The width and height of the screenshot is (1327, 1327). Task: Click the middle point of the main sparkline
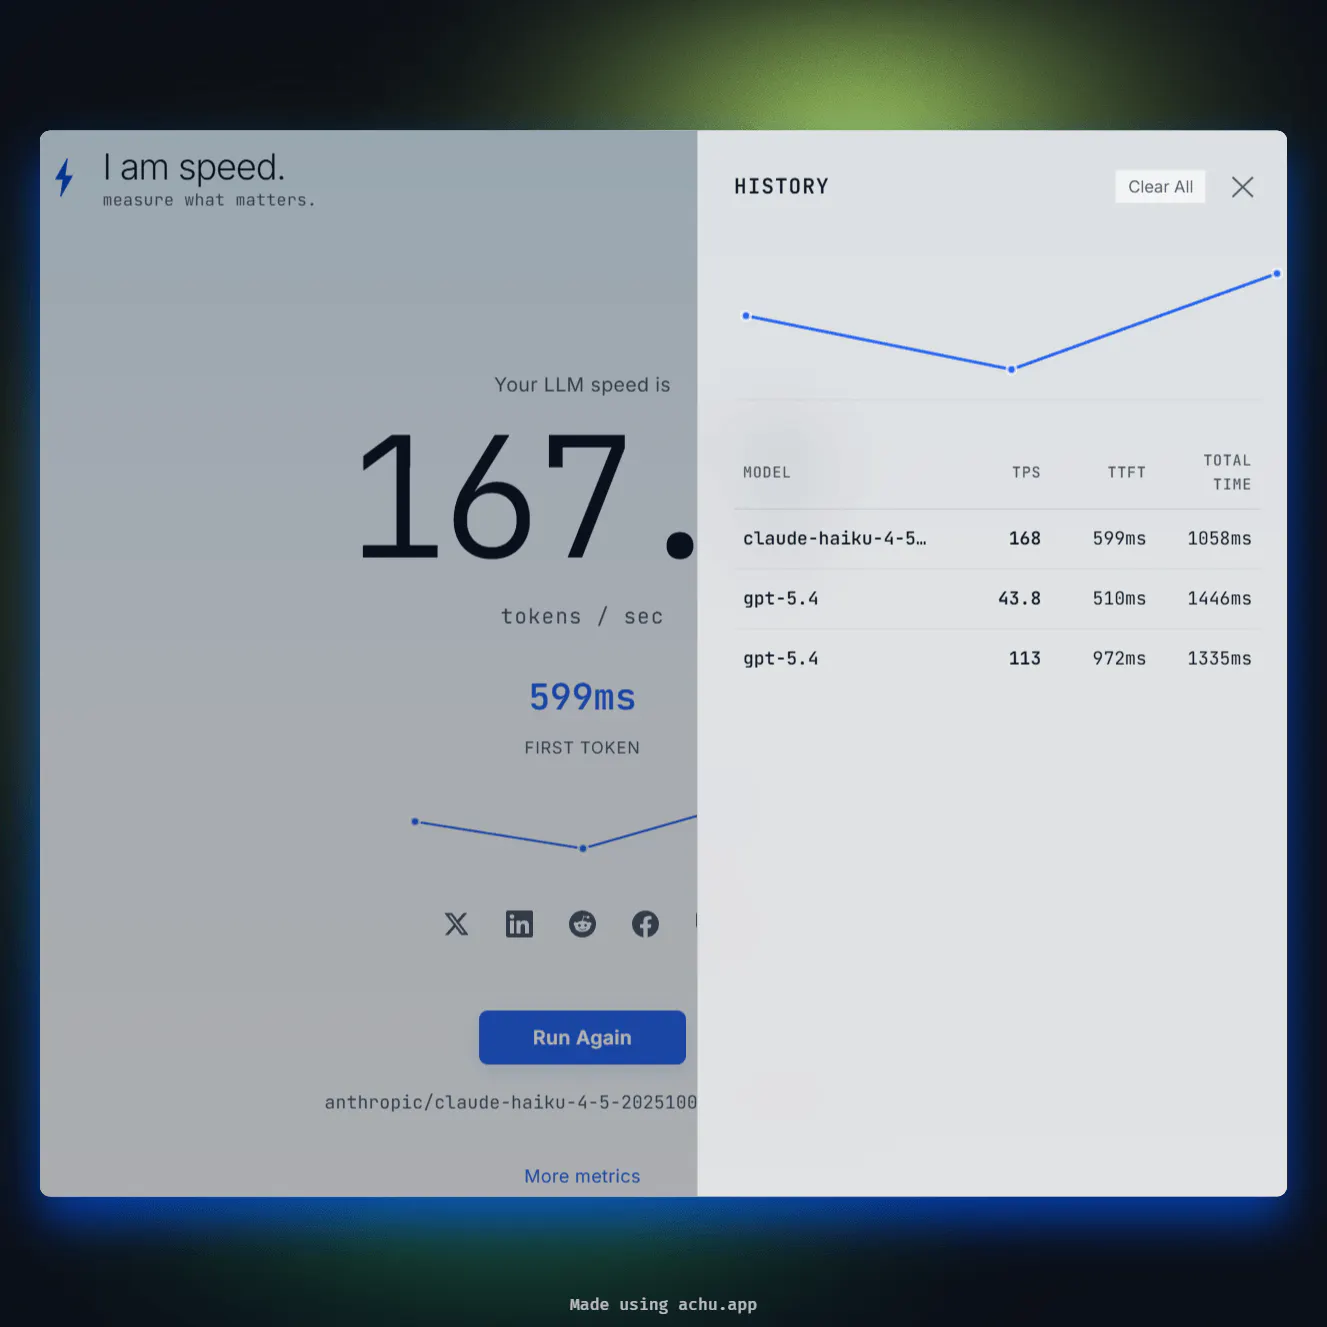click(x=583, y=848)
